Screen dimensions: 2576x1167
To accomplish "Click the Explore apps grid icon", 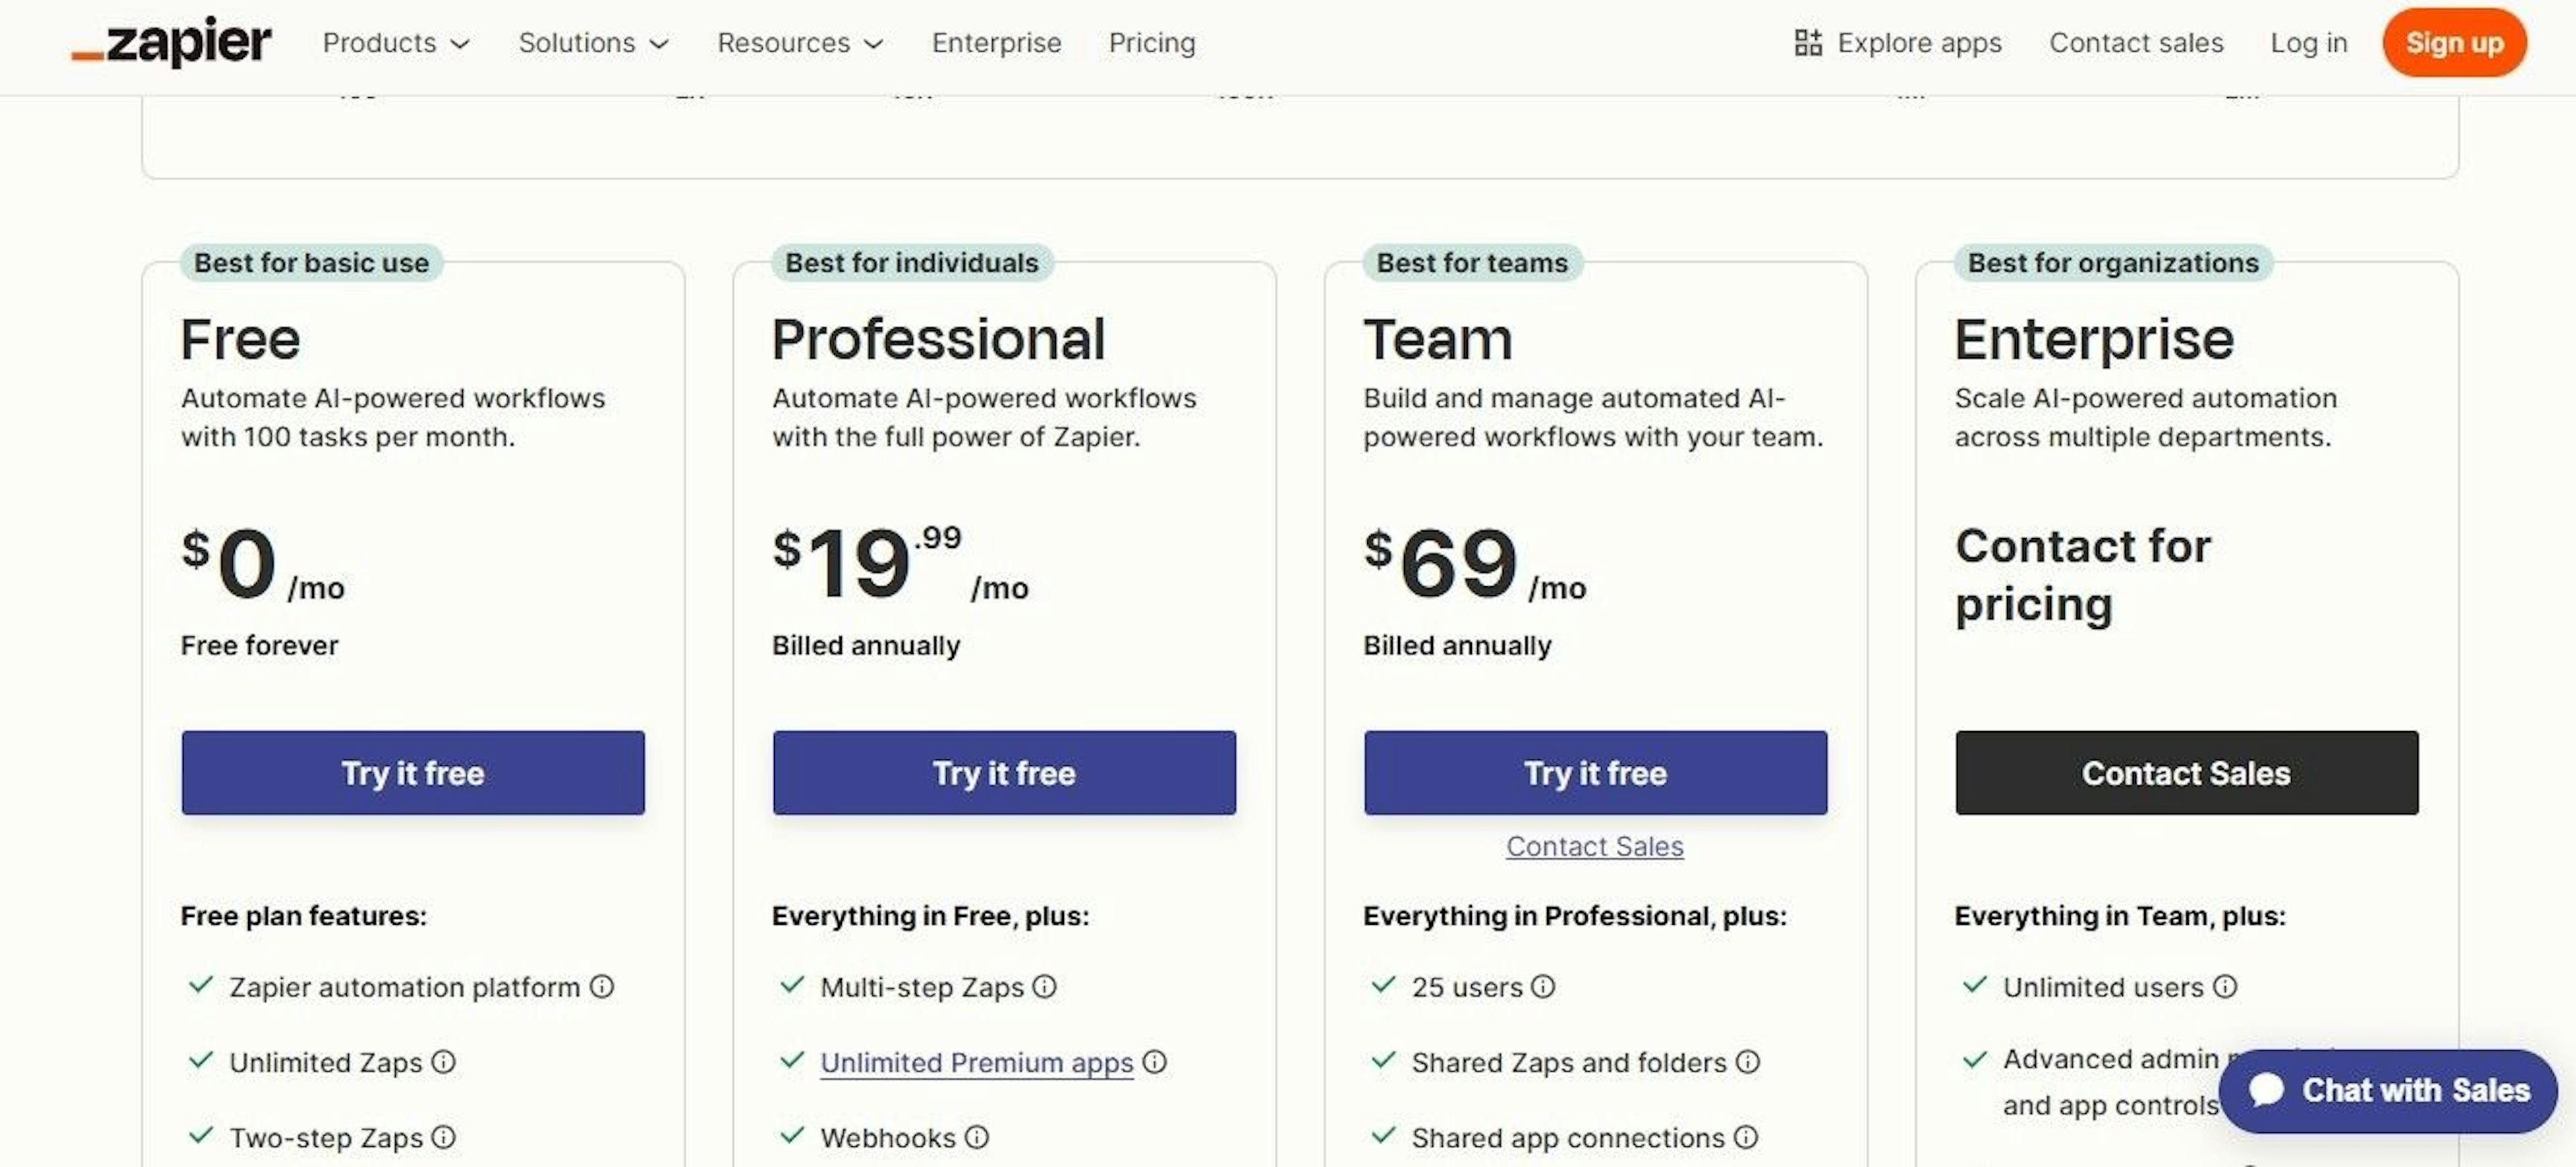I will tap(1807, 43).
